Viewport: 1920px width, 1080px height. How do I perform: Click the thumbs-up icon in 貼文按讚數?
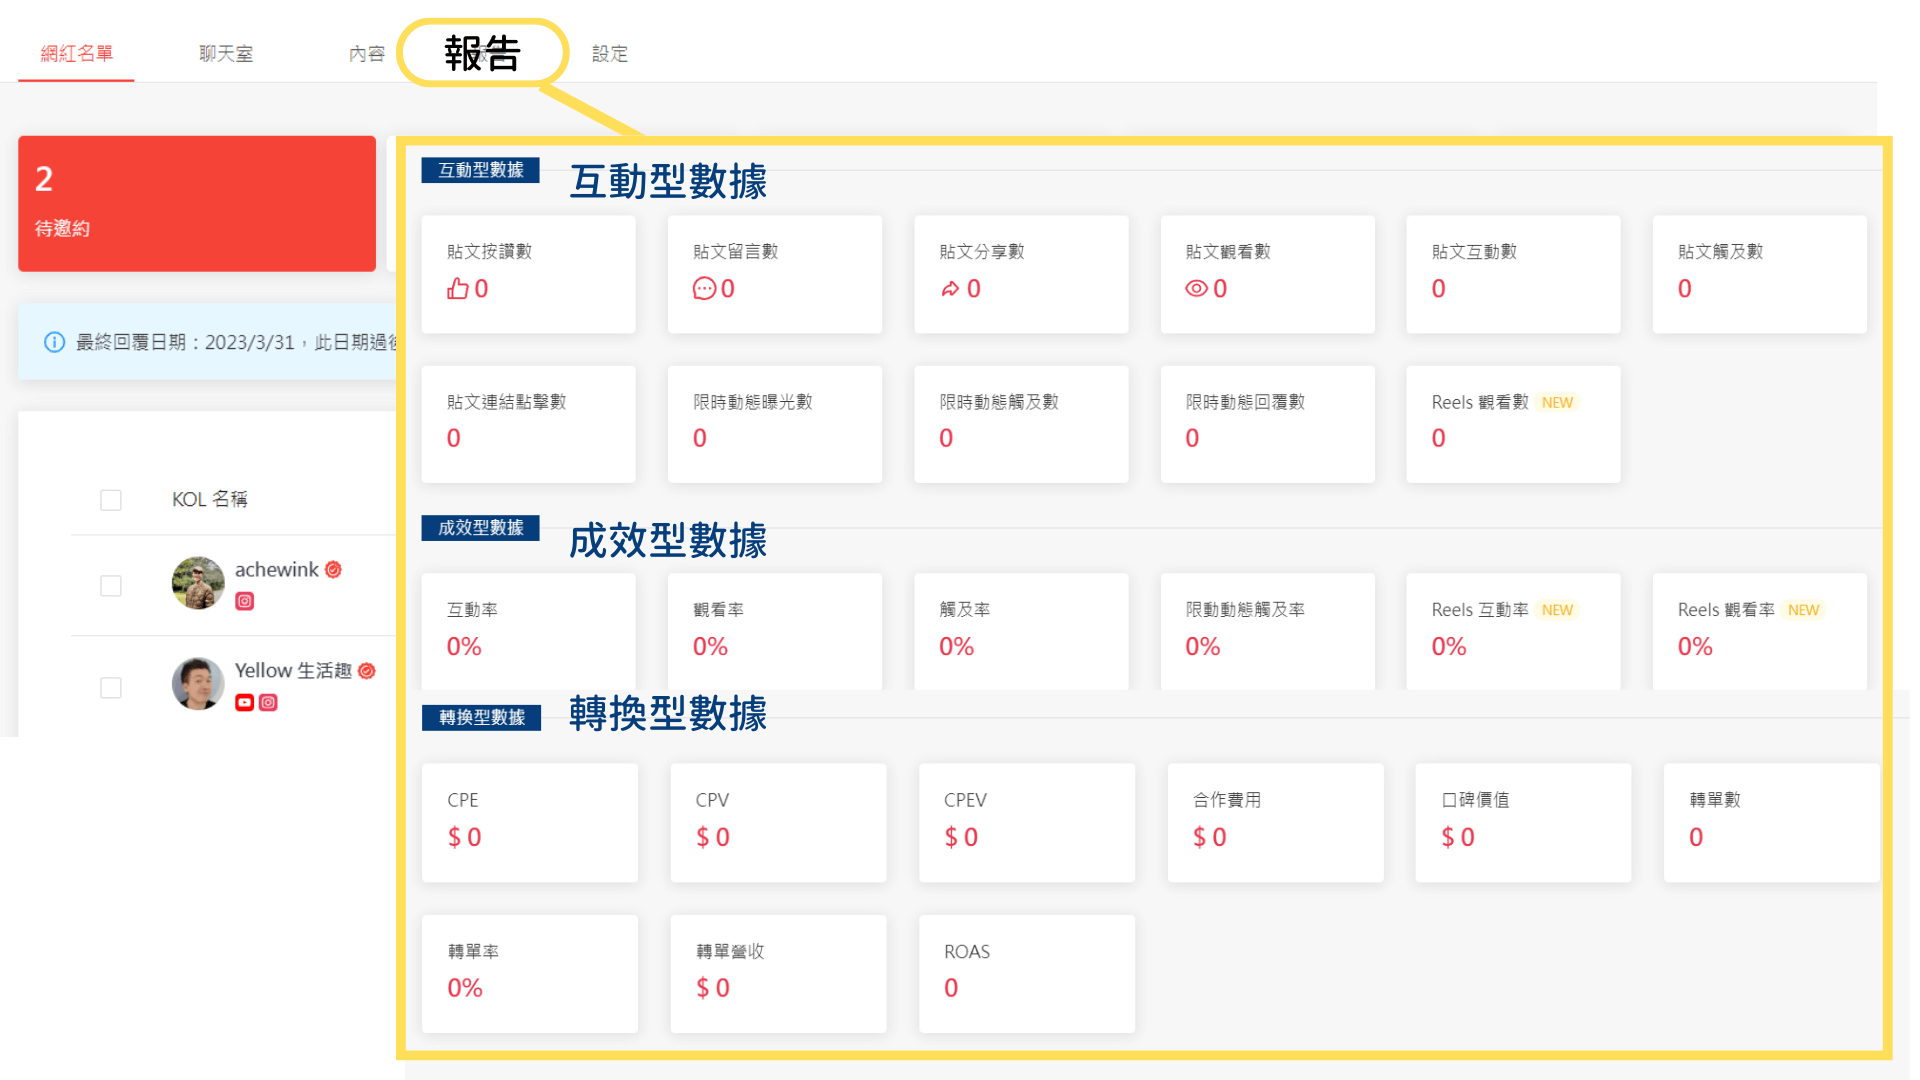457,289
